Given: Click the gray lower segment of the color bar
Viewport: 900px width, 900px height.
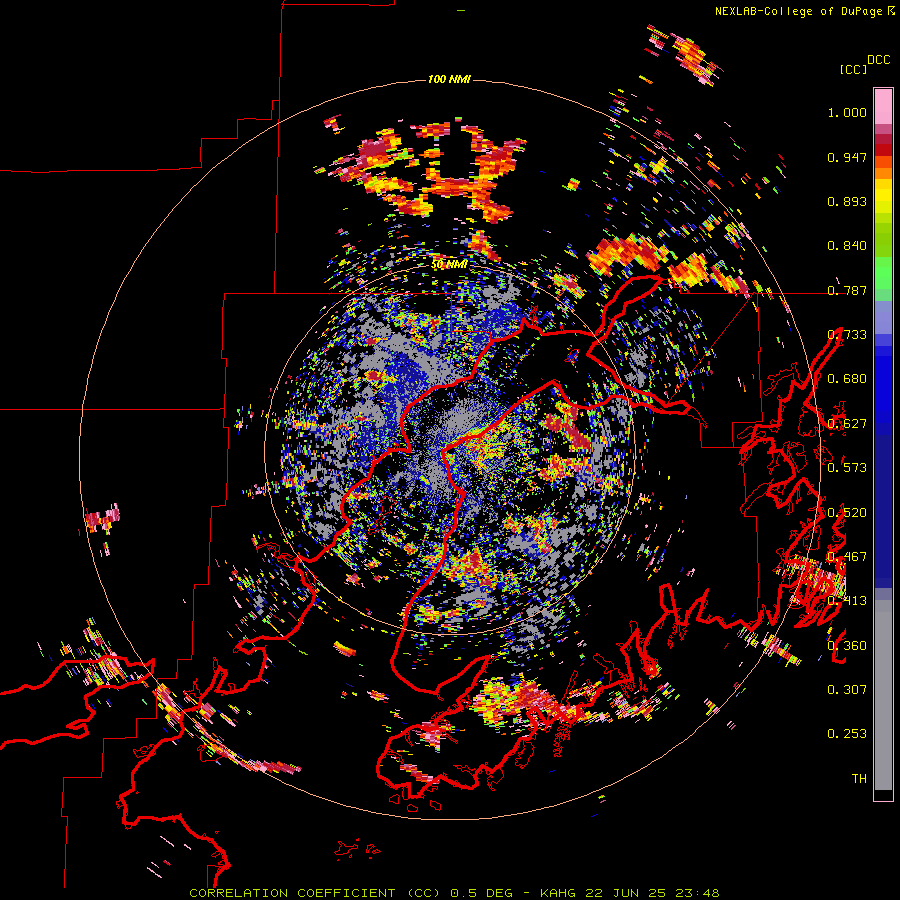Looking at the screenshot, I should click(x=883, y=695).
